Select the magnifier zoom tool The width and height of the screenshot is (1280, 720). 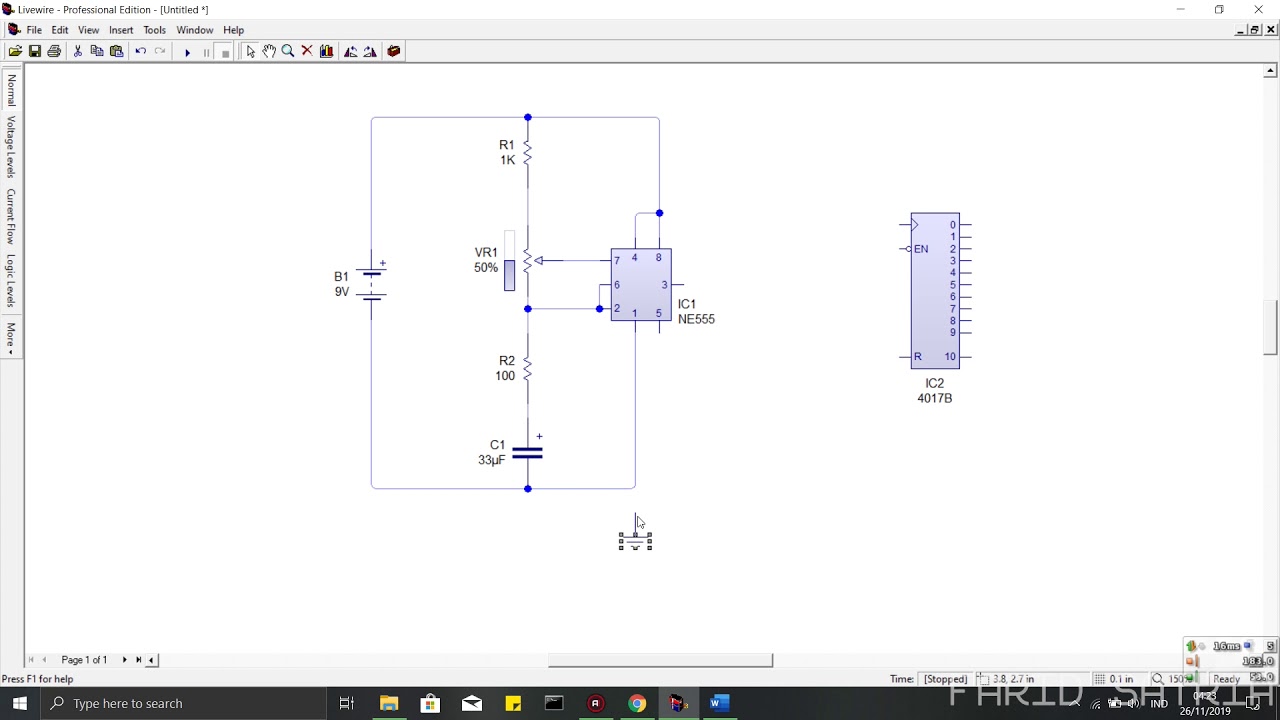[288, 51]
